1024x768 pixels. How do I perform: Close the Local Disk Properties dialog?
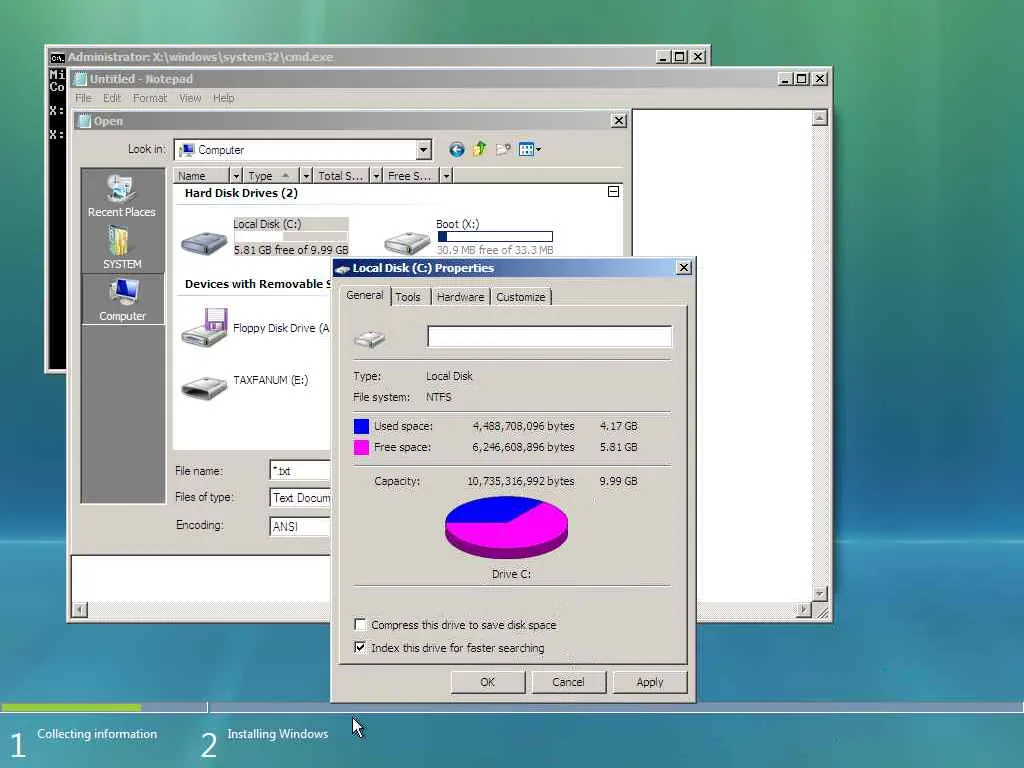coord(684,268)
